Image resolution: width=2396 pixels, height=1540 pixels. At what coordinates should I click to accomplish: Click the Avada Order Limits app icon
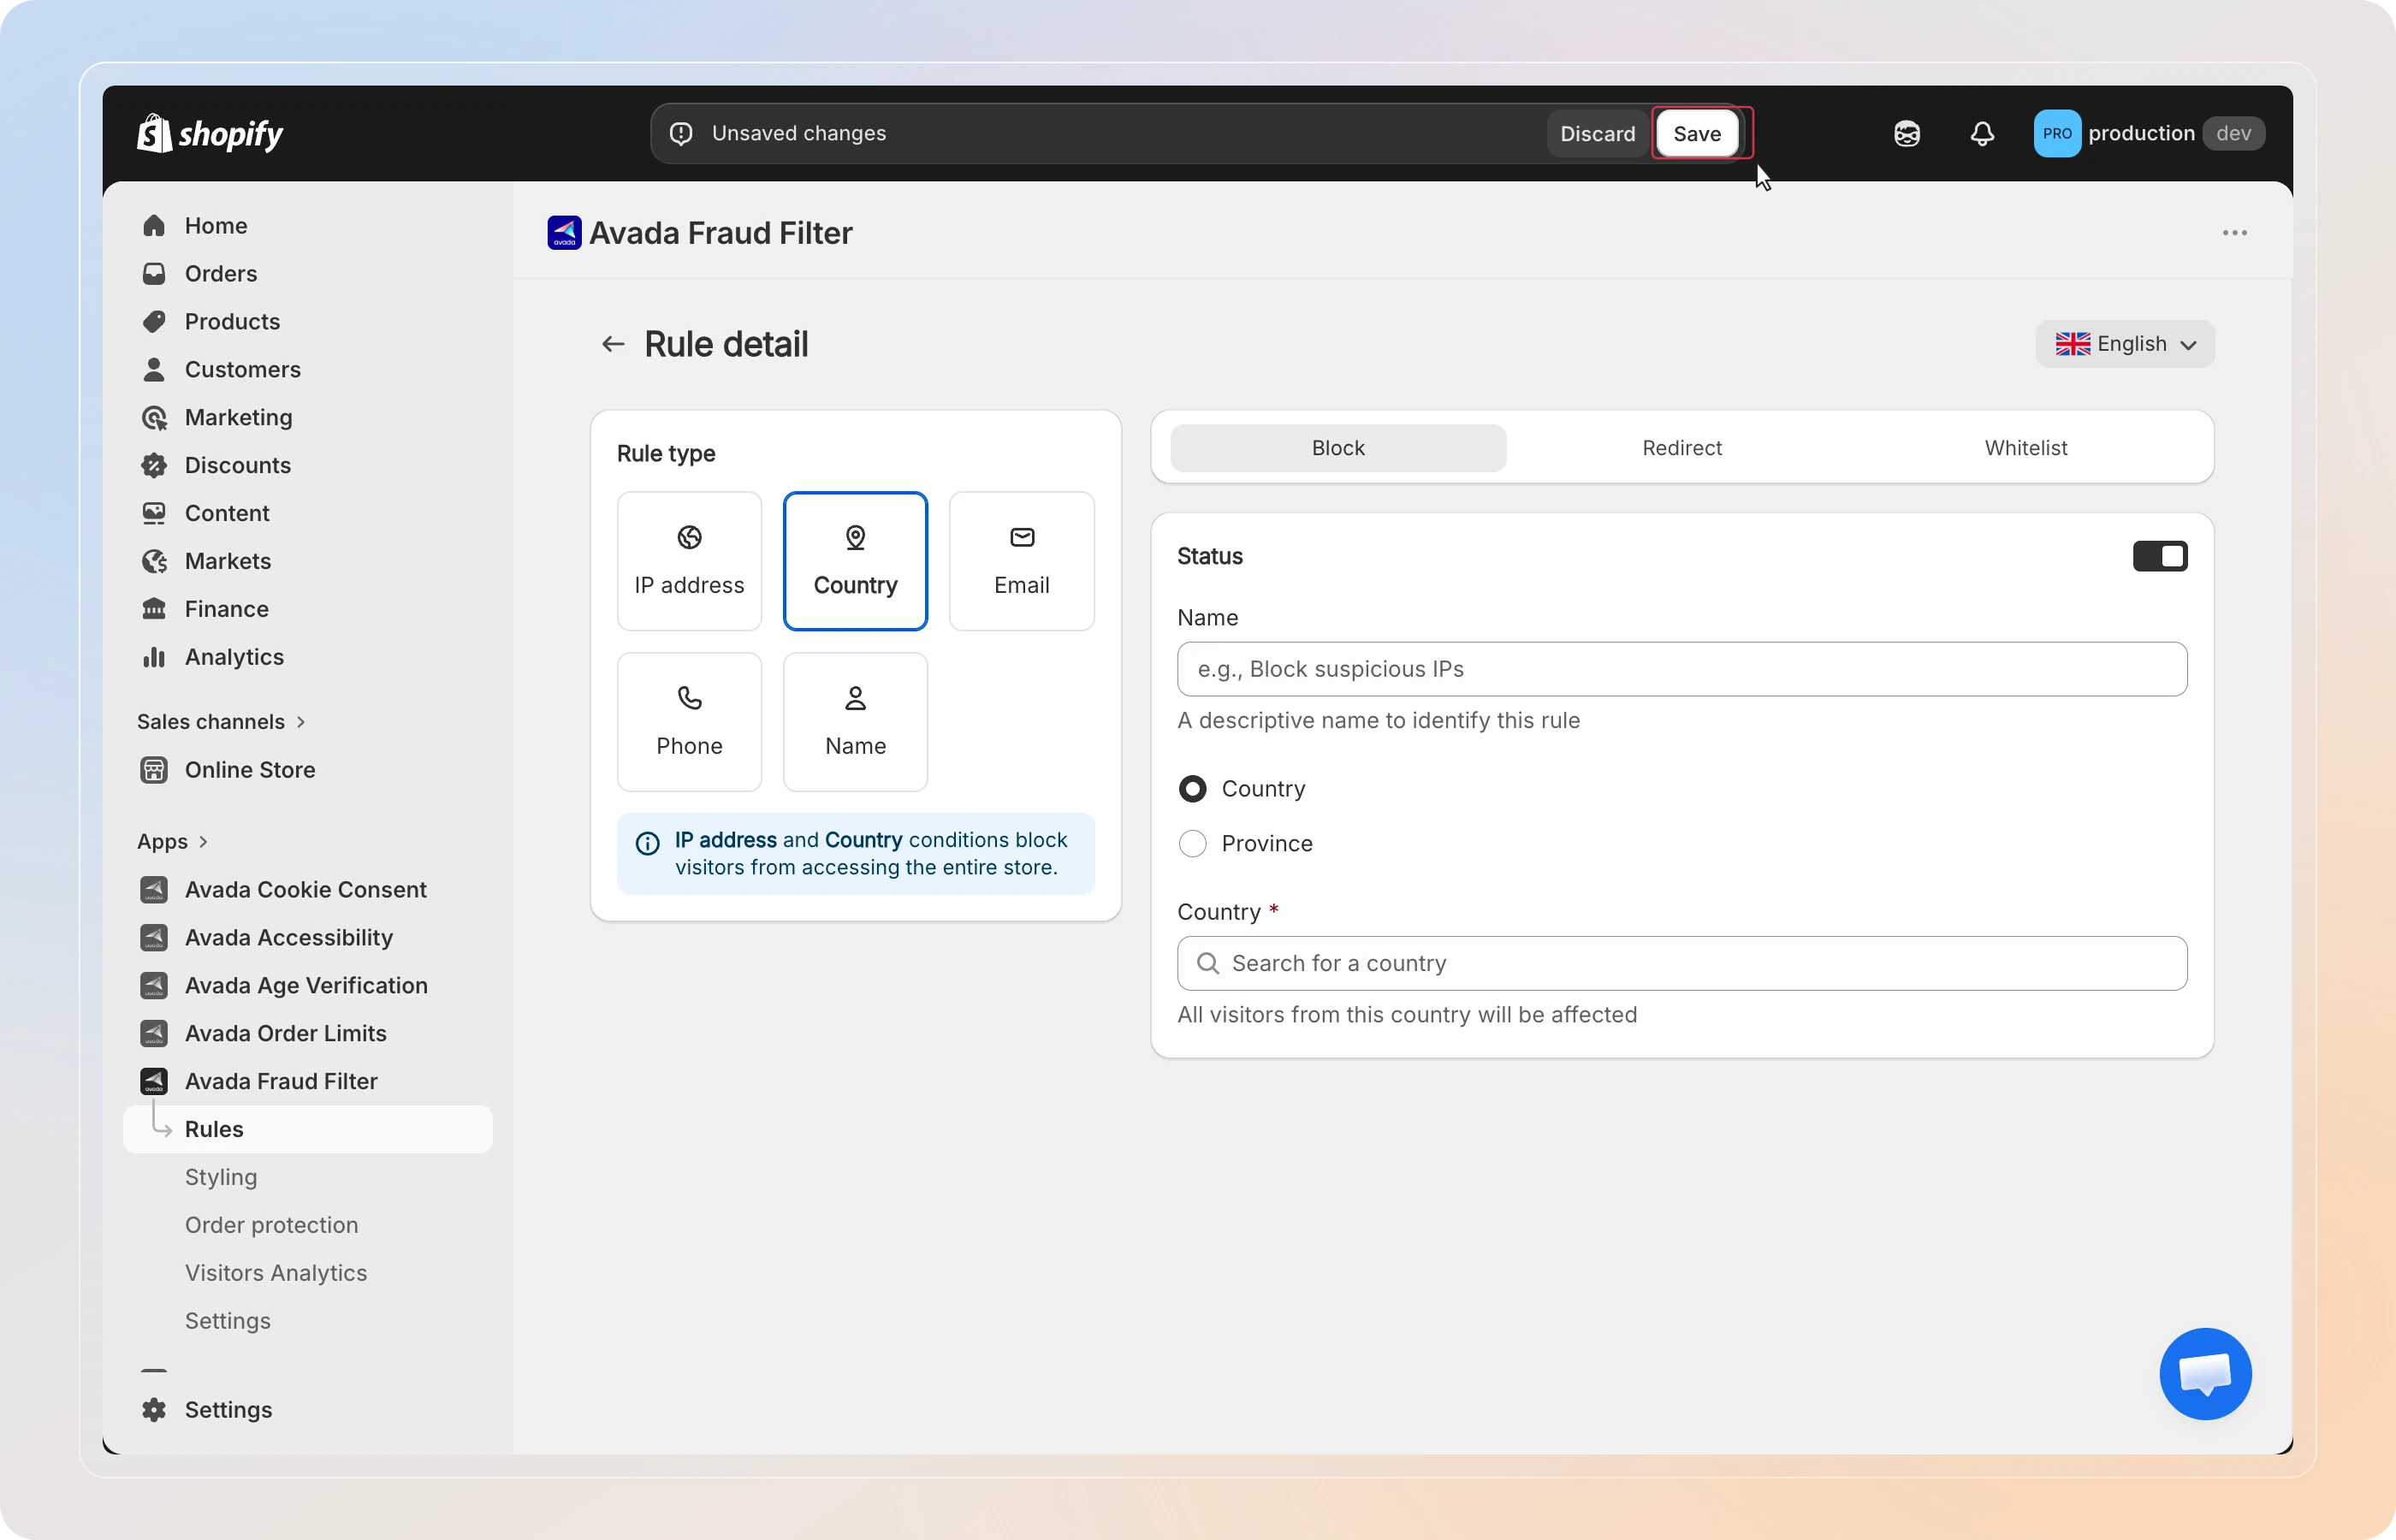click(154, 1034)
